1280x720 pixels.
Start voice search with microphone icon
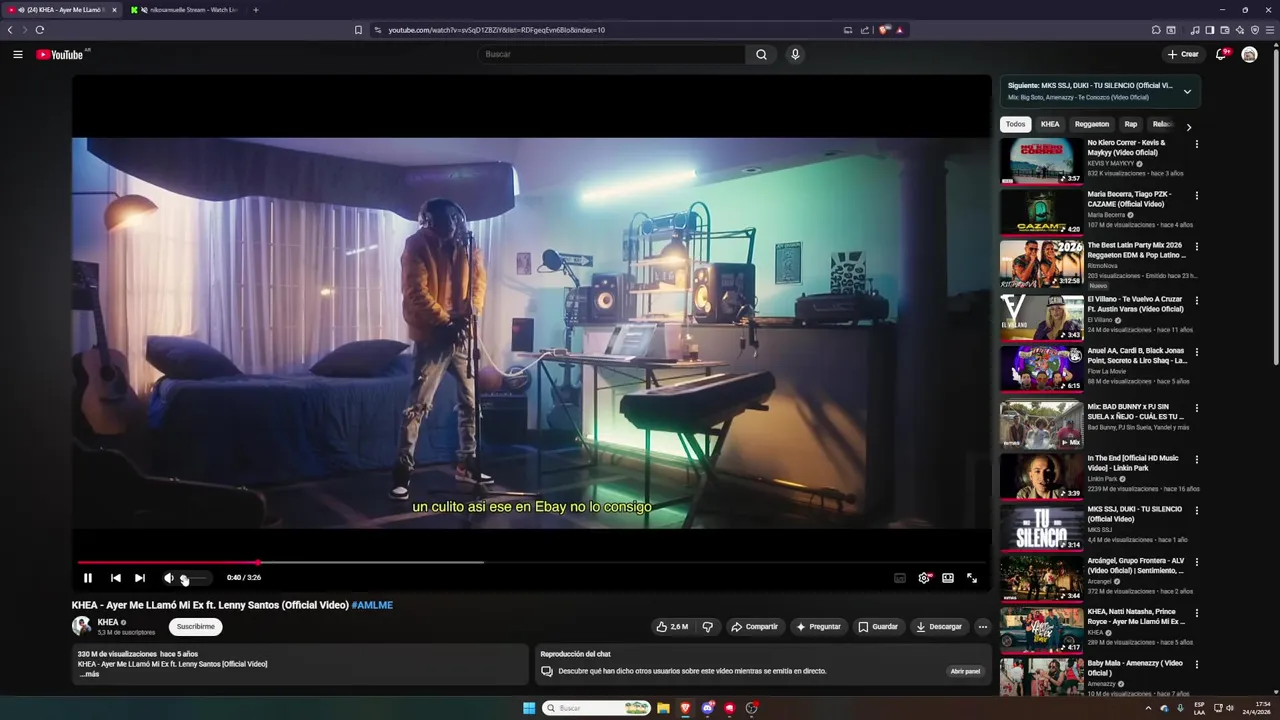[x=795, y=54]
